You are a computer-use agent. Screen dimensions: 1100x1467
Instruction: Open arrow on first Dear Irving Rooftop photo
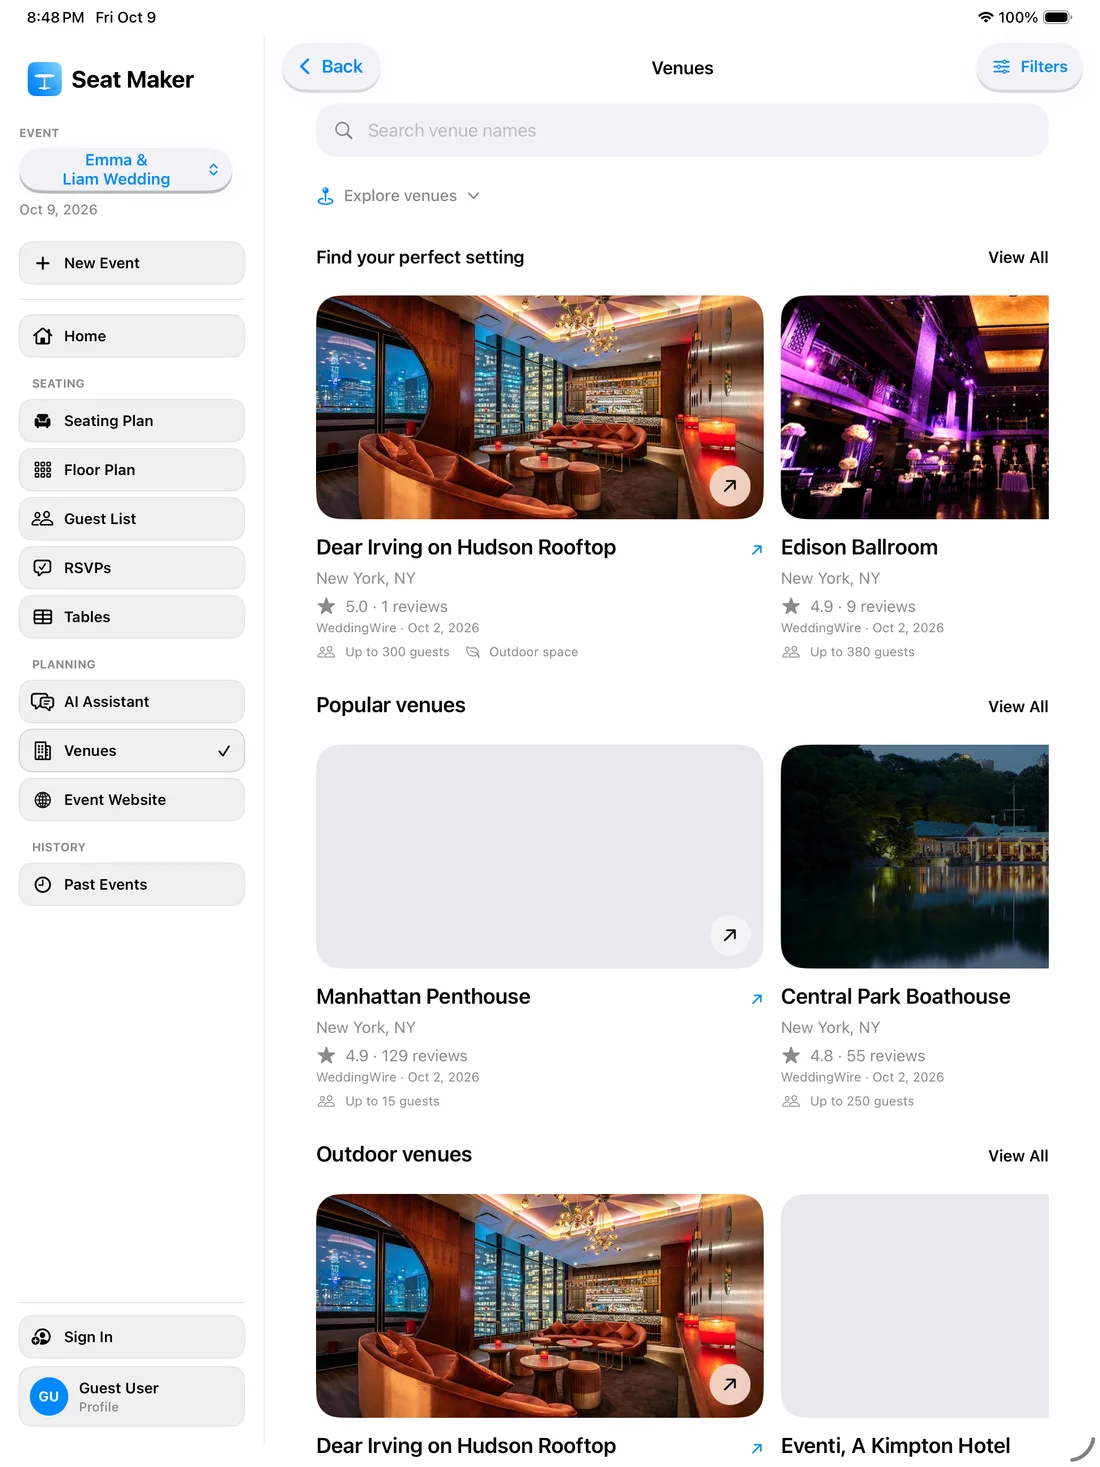point(730,486)
